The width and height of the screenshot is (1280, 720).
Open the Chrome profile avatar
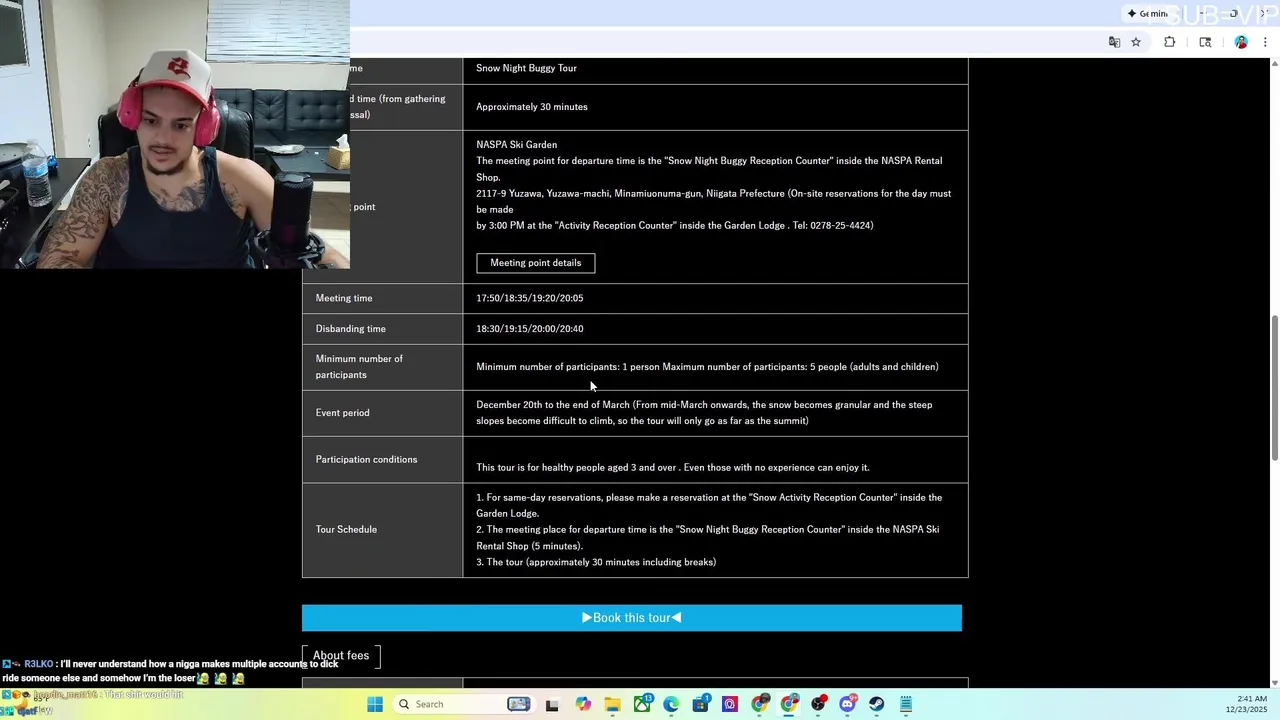click(x=1241, y=42)
